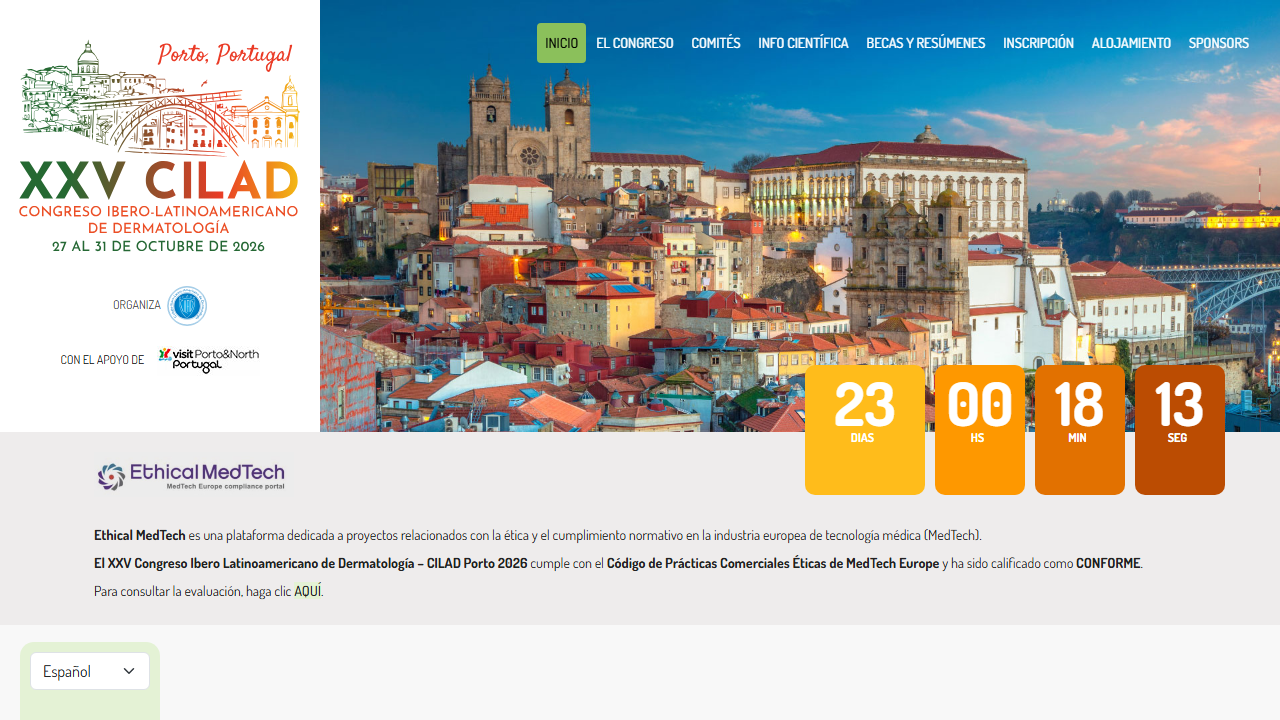Click the '27 AL 31 DE OCTUBRE 2026' date text
This screenshot has height=720, width=1280.
158,246
